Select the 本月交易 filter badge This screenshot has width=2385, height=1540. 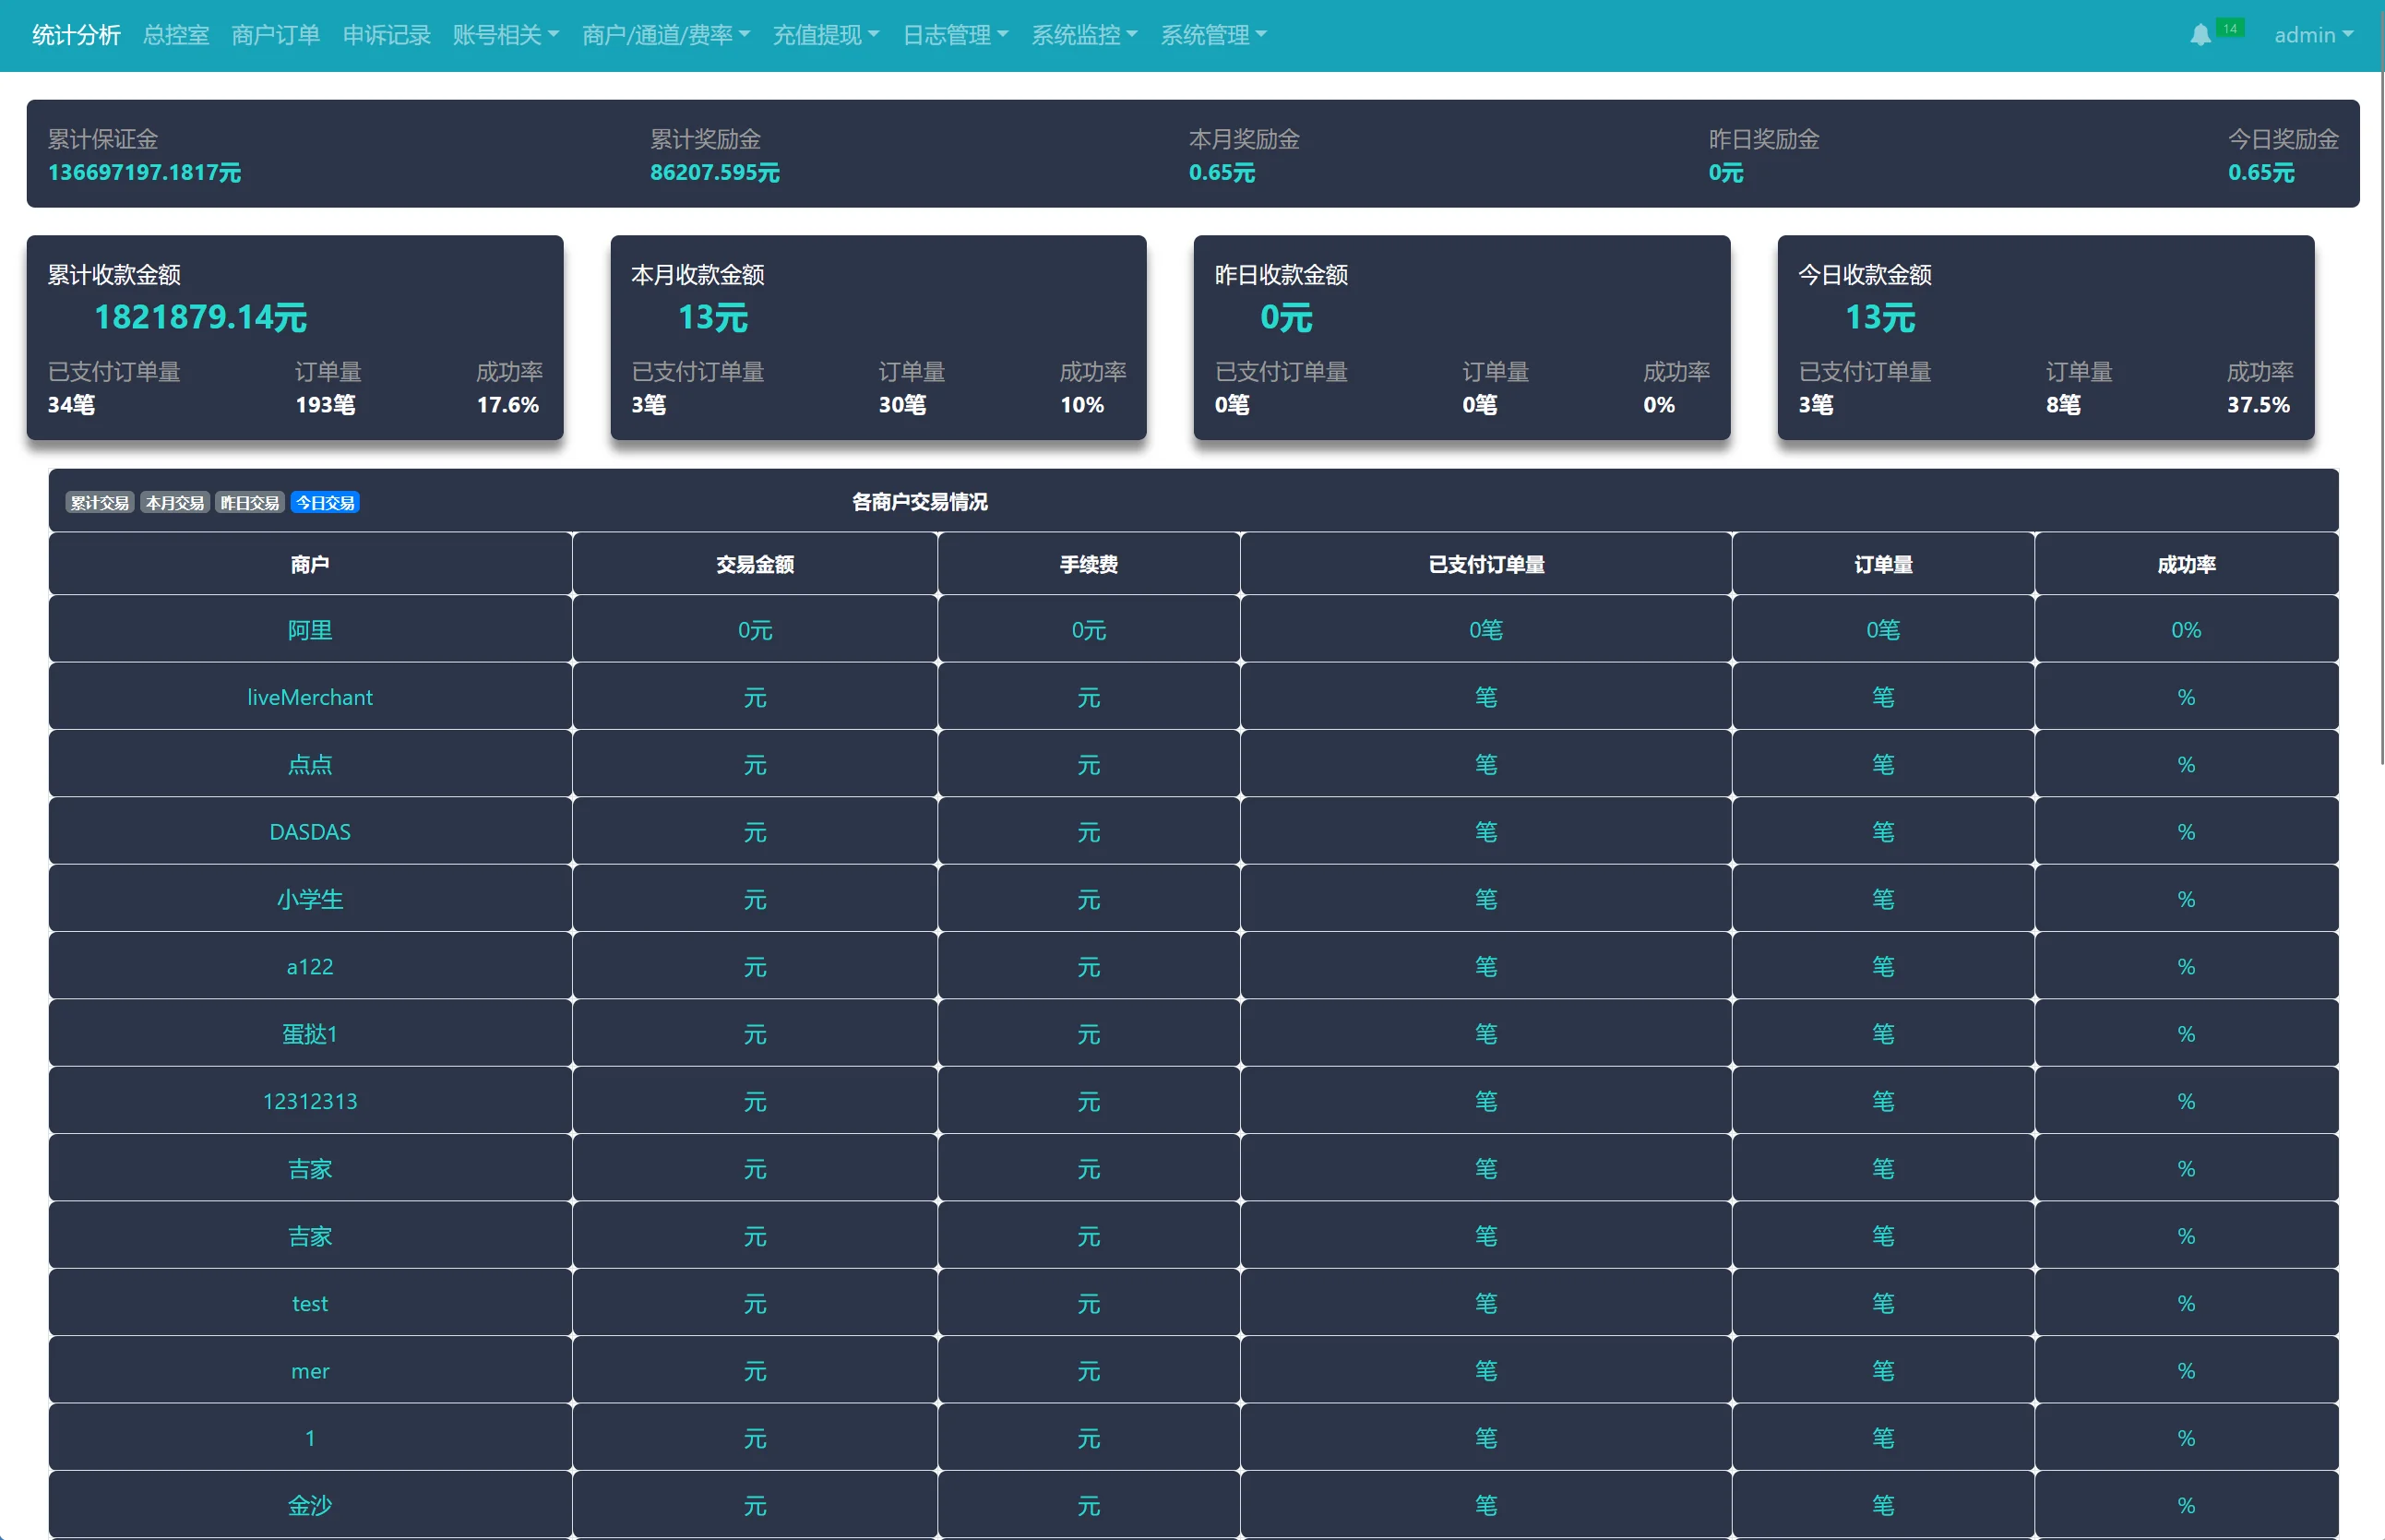174,503
